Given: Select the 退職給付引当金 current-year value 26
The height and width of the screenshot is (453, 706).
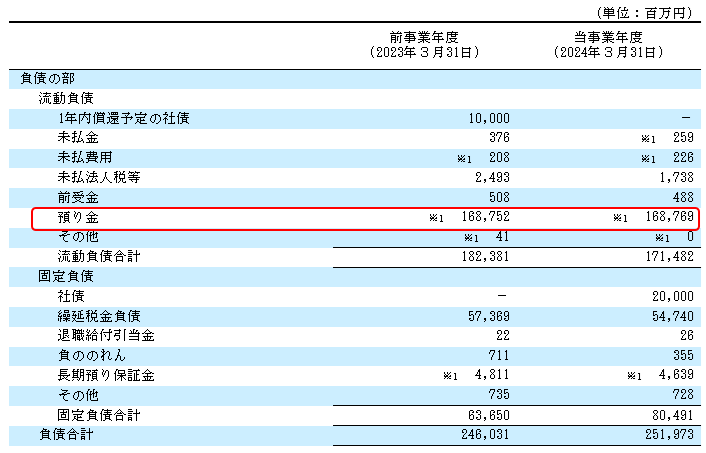Looking at the screenshot, I should pyautogui.click(x=684, y=336).
